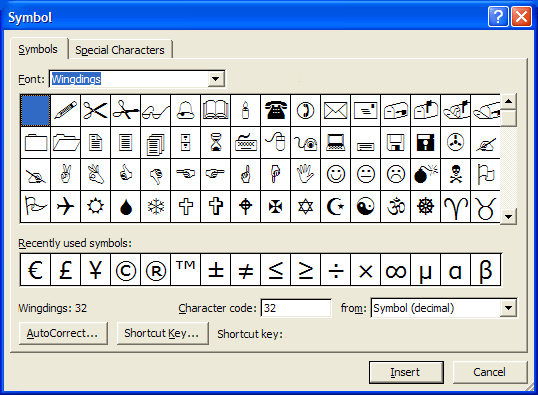Select the tape reel symbol
The image size is (538, 395).
(x=456, y=142)
